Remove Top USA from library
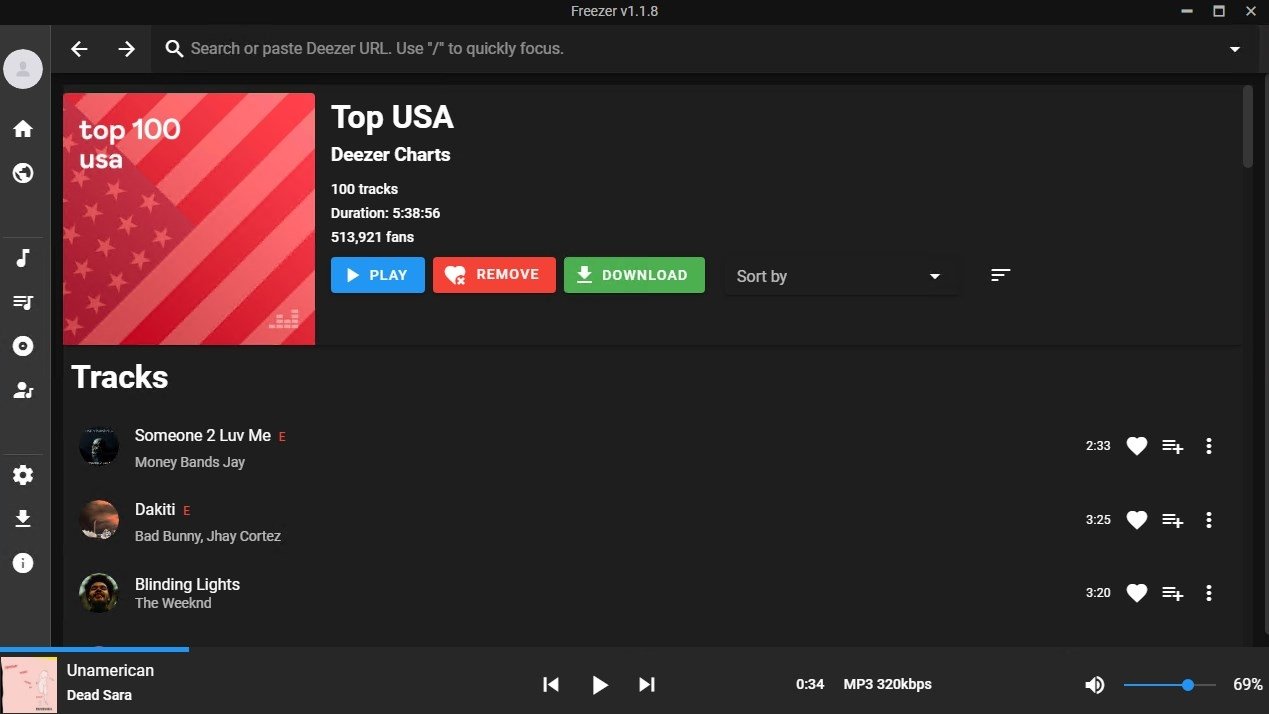 (494, 275)
